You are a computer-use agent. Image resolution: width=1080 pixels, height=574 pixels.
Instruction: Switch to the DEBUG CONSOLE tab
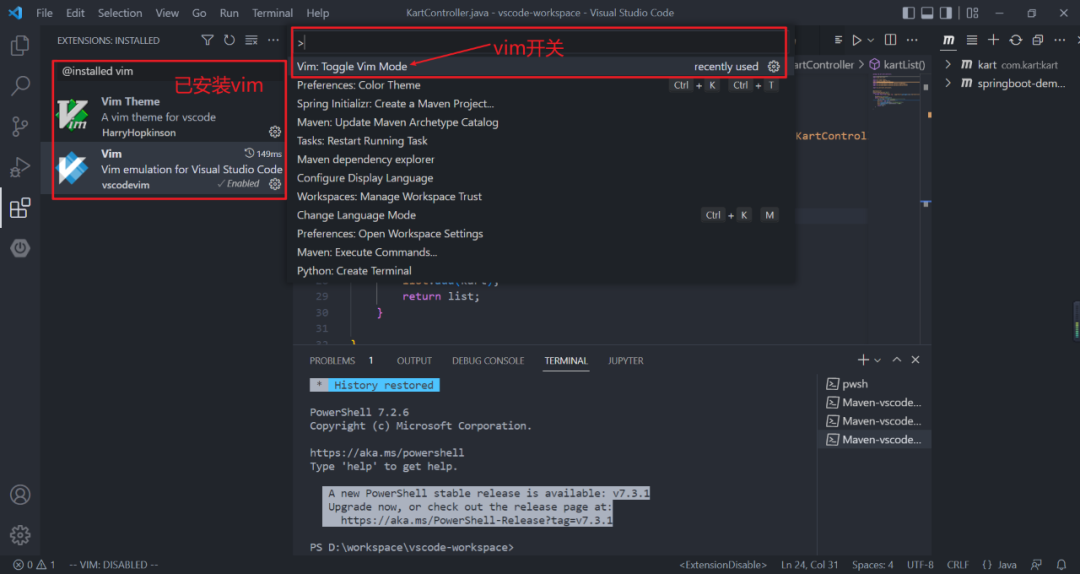(x=488, y=360)
